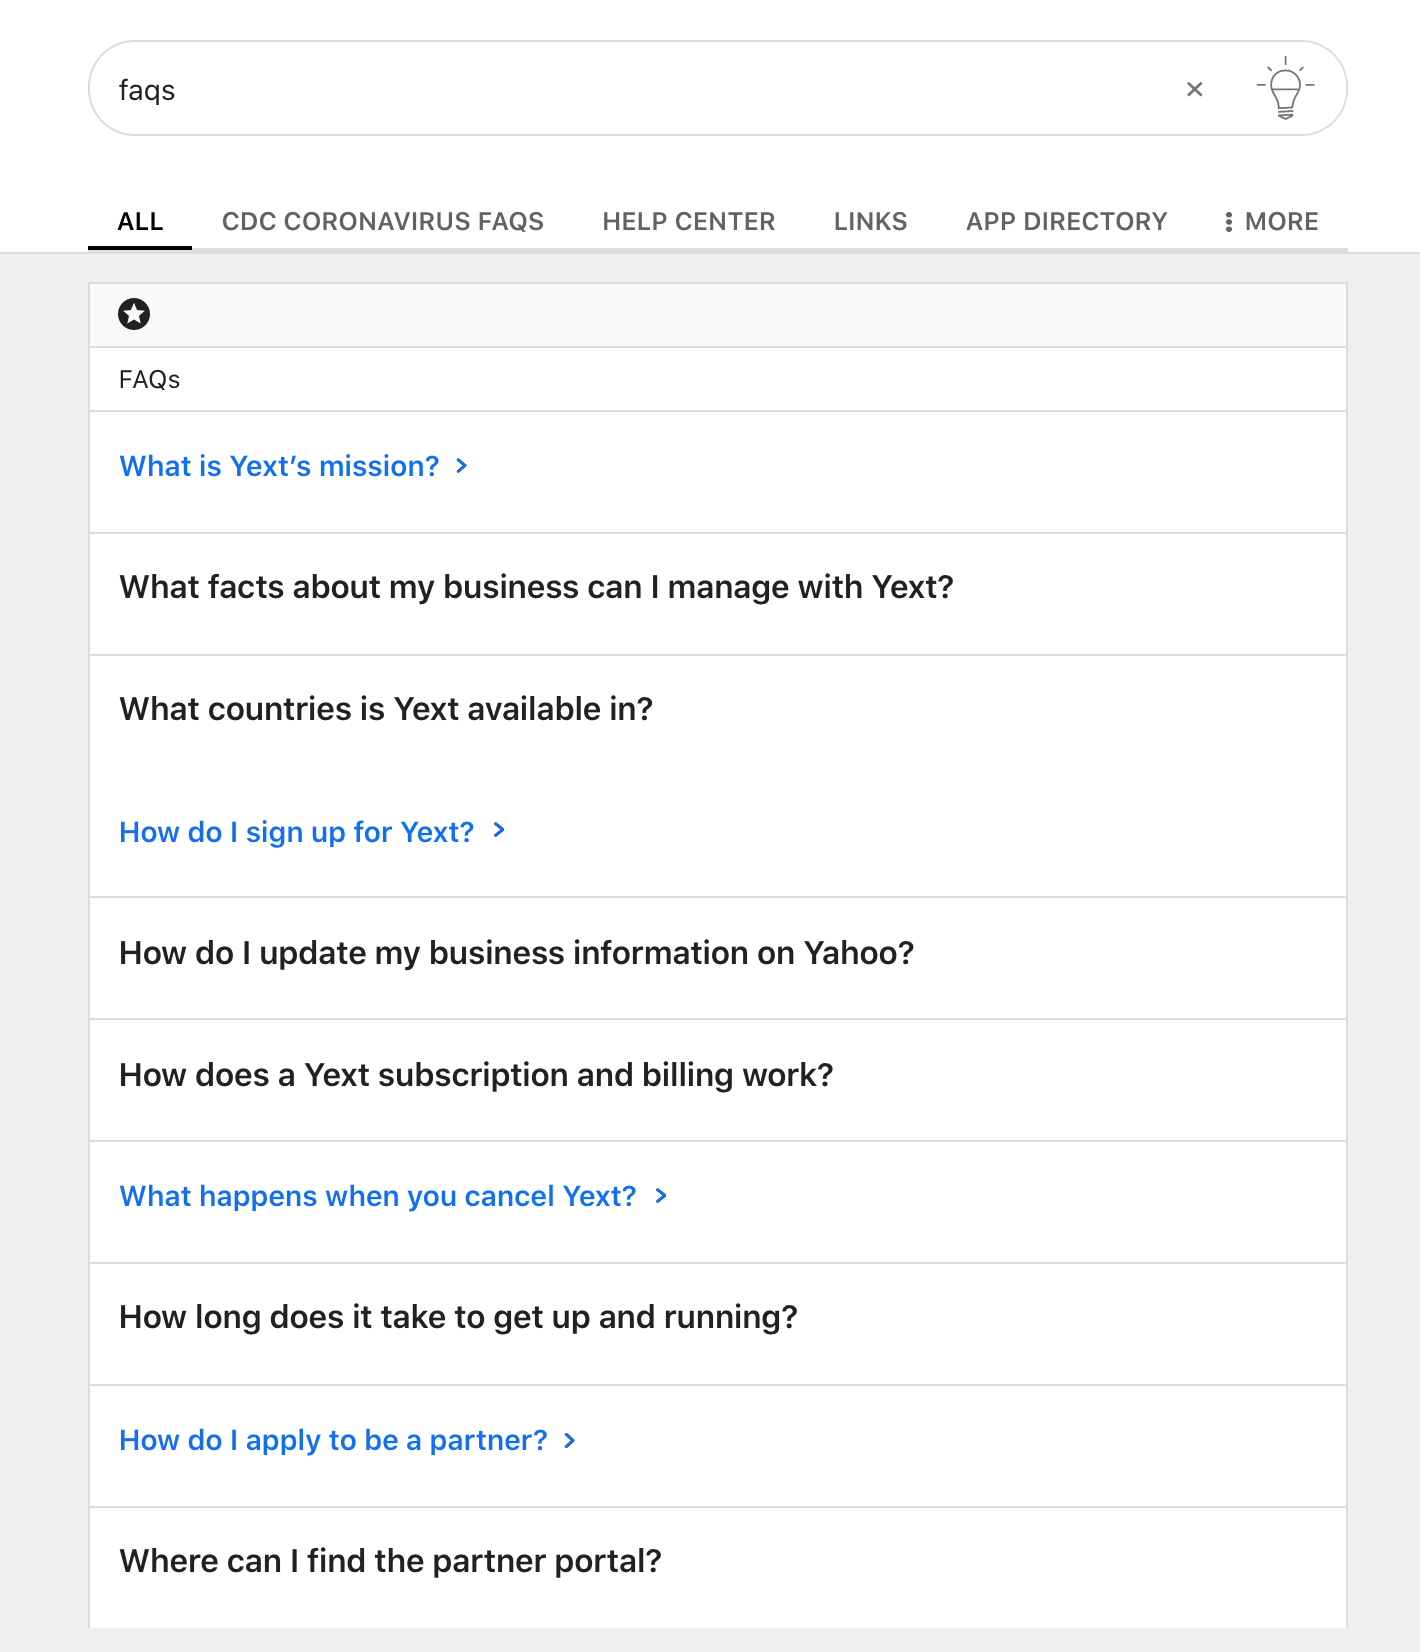
Task: Click the star badge icon above FAQs
Action: point(134,314)
